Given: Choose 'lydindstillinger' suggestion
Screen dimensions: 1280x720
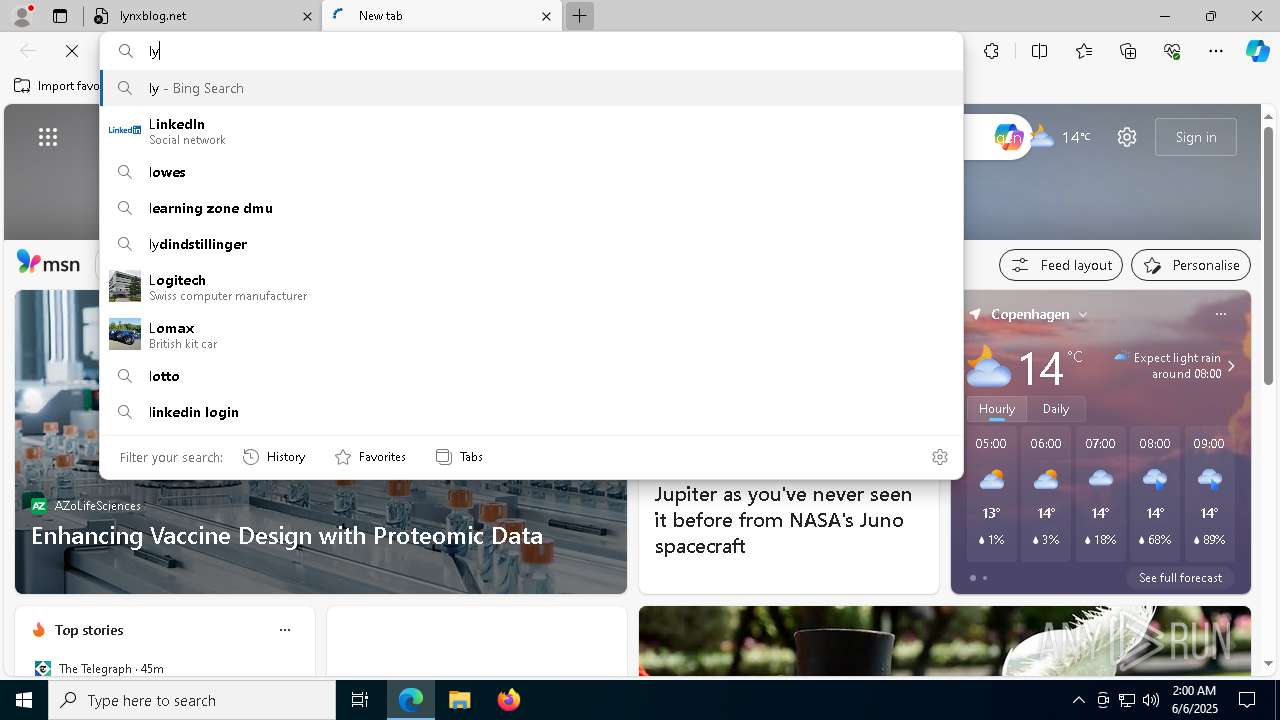Looking at the screenshot, I should tap(531, 244).
